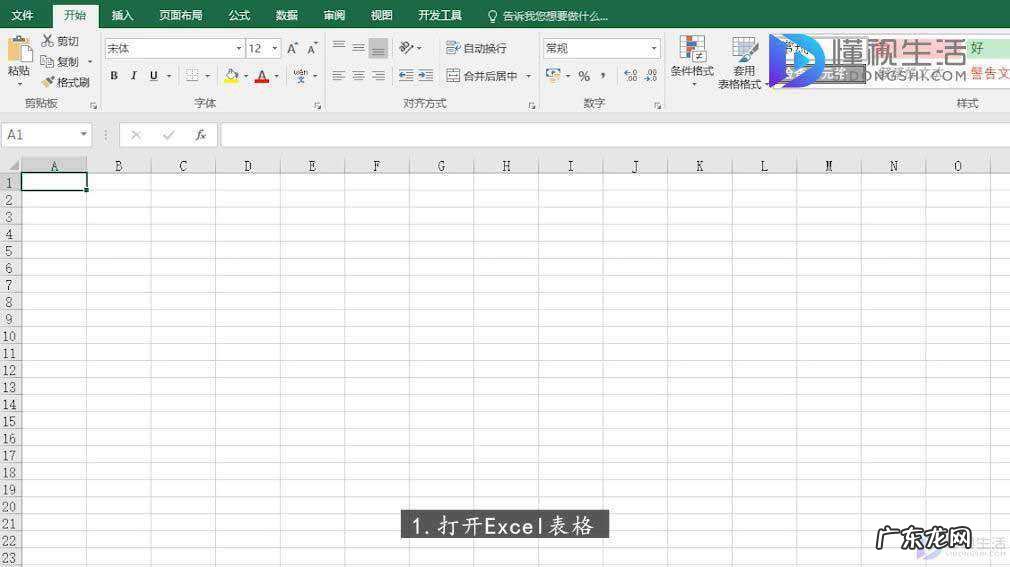Activate the Format Painter brush
The height and width of the screenshot is (567, 1010).
click(x=48, y=82)
